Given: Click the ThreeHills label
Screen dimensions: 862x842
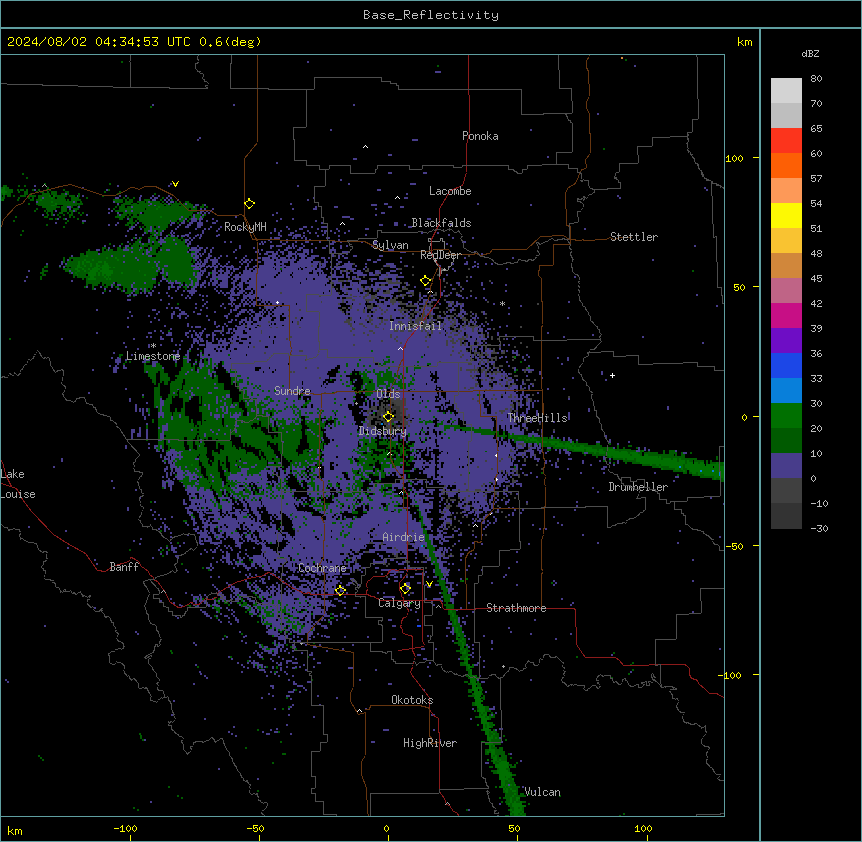Looking at the screenshot, I should 537,418.
